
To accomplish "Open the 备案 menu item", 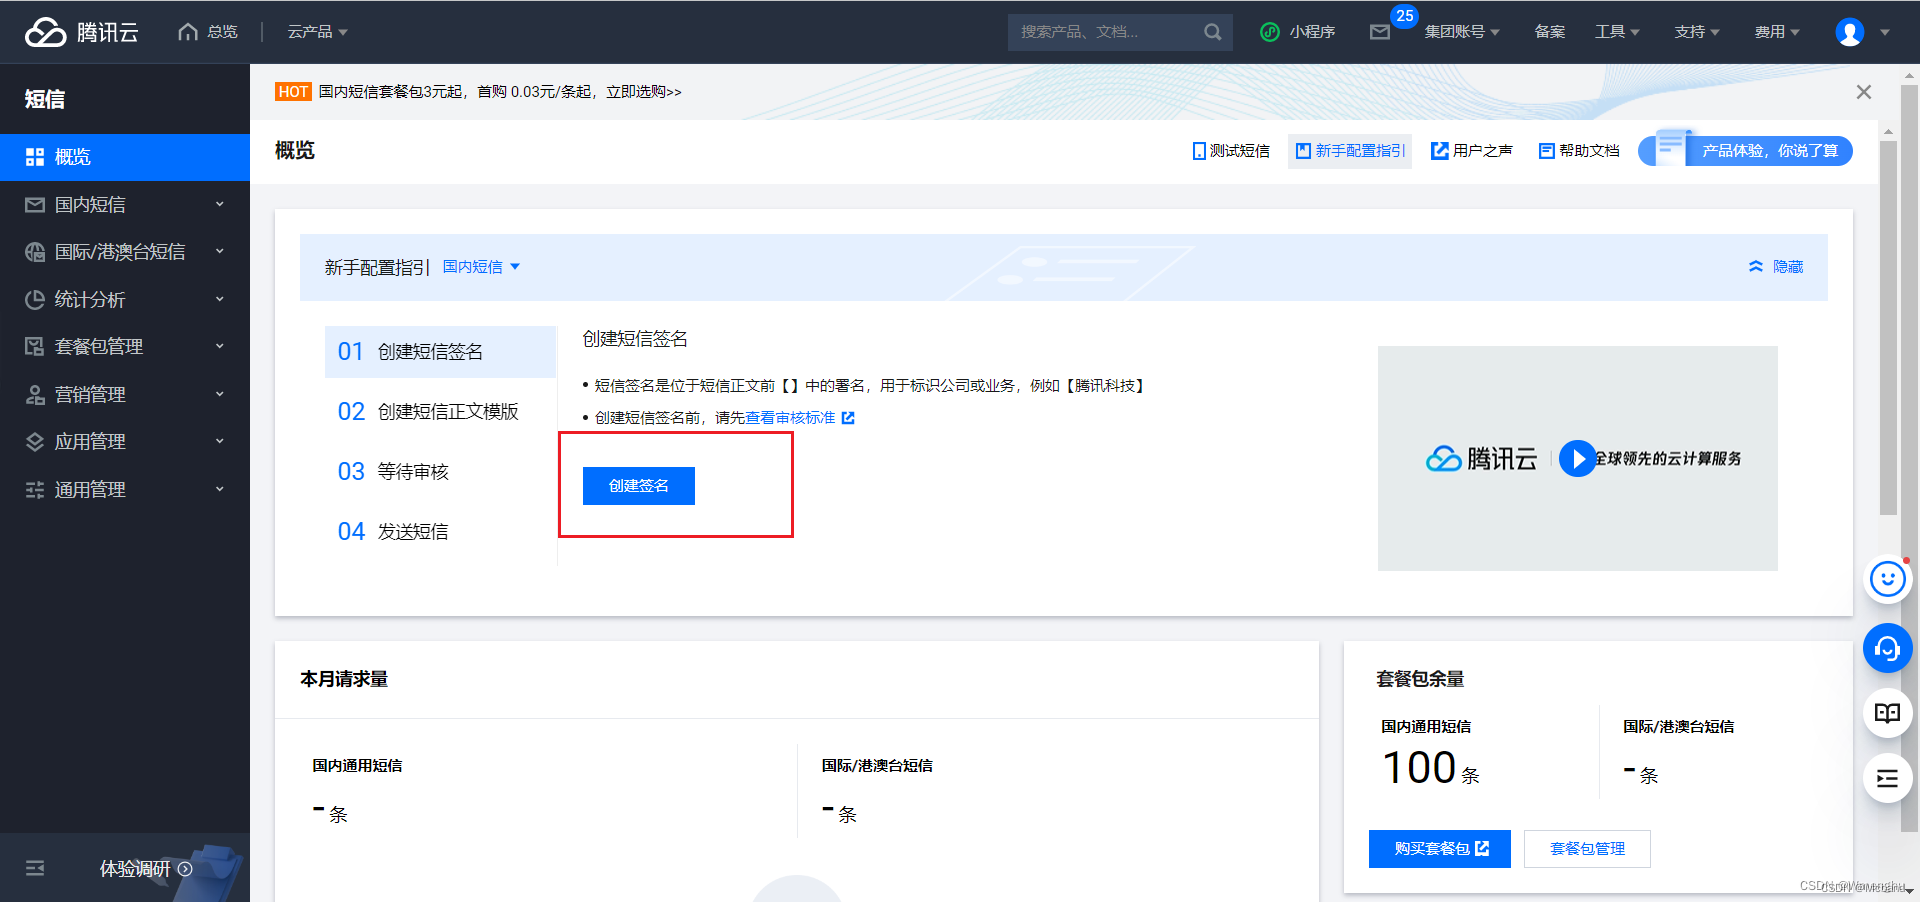I will coord(1550,32).
